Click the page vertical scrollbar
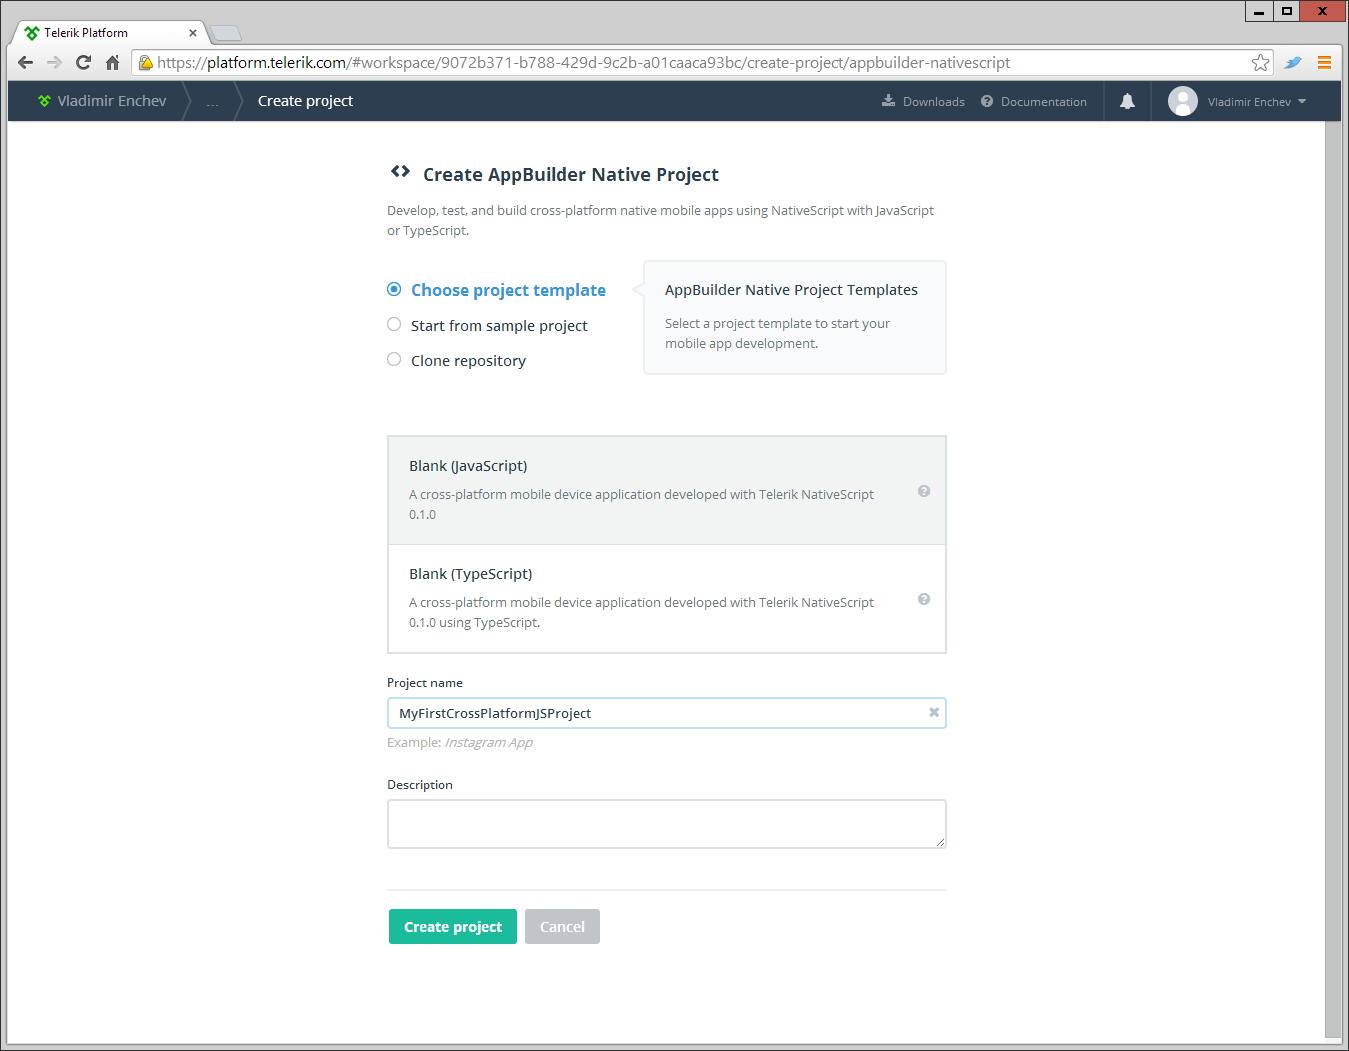The height and width of the screenshot is (1051, 1349). (x=1333, y=580)
